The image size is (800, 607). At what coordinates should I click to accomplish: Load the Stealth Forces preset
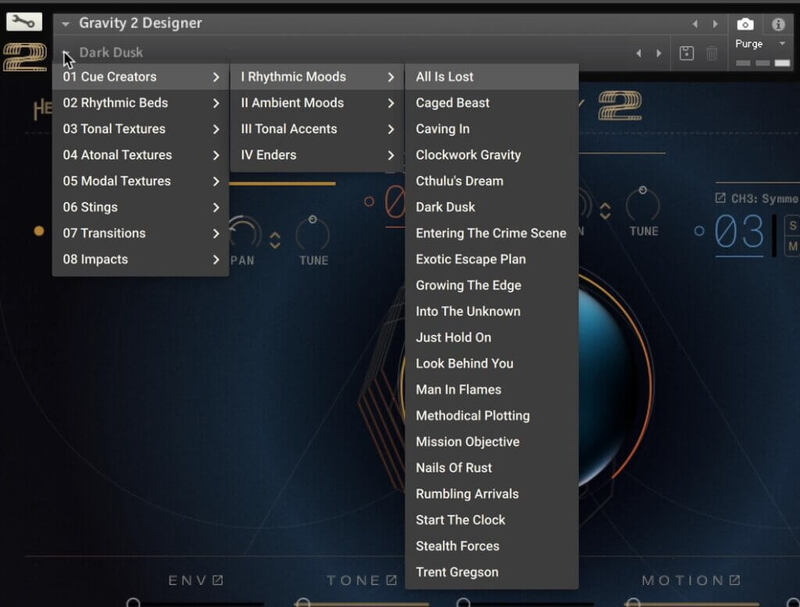point(492,545)
